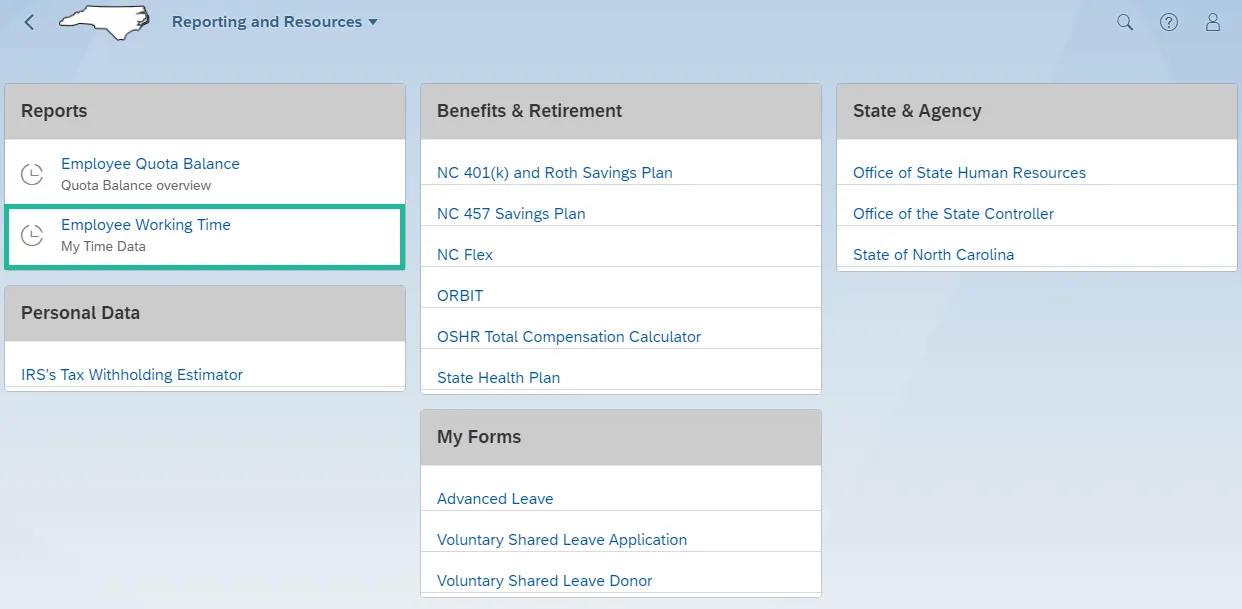The height and width of the screenshot is (609, 1242).
Task: Click the clock icon beside Employee Working Time
Action: click(x=33, y=235)
